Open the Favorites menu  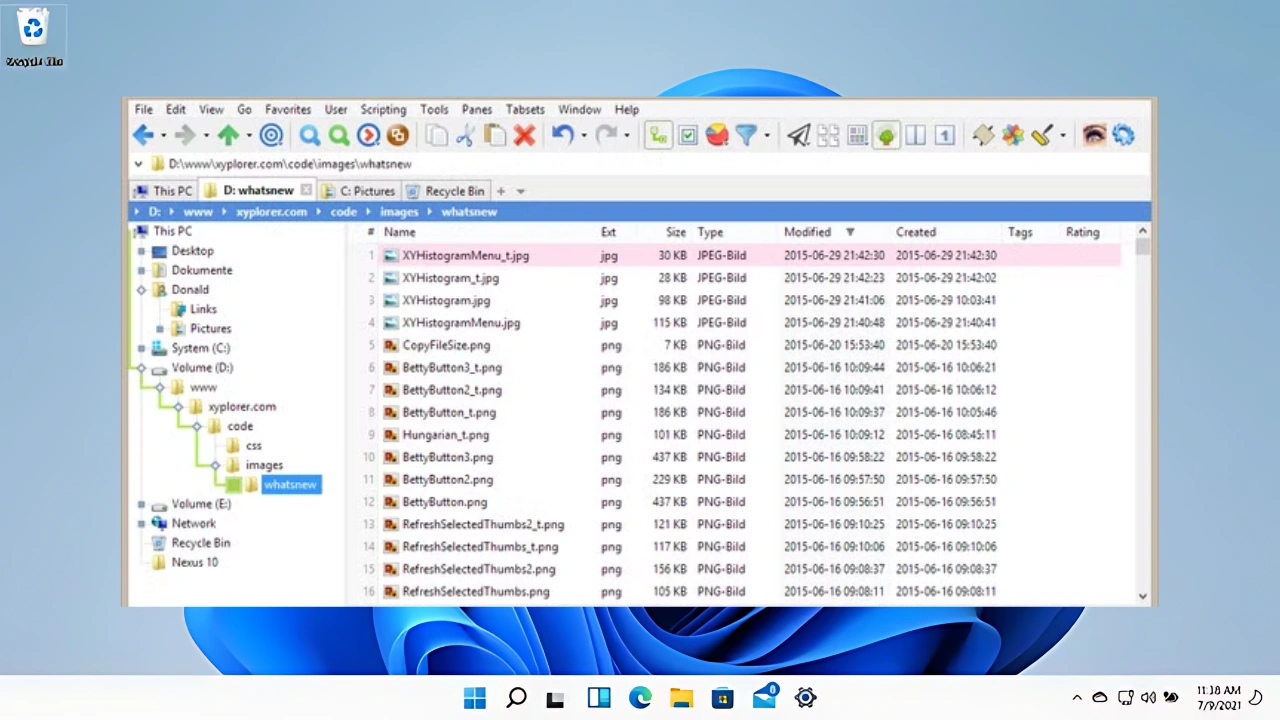(288, 109)
